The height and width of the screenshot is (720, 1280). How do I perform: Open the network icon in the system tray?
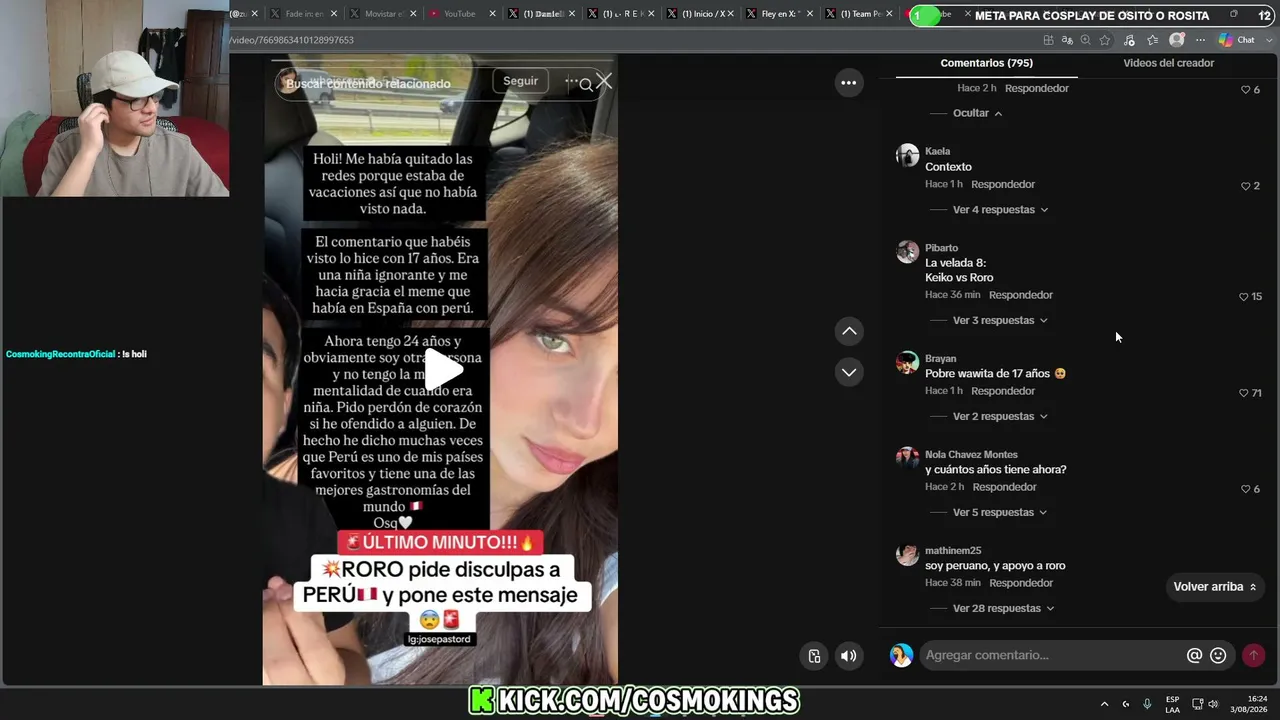(x=1197, y=704)
